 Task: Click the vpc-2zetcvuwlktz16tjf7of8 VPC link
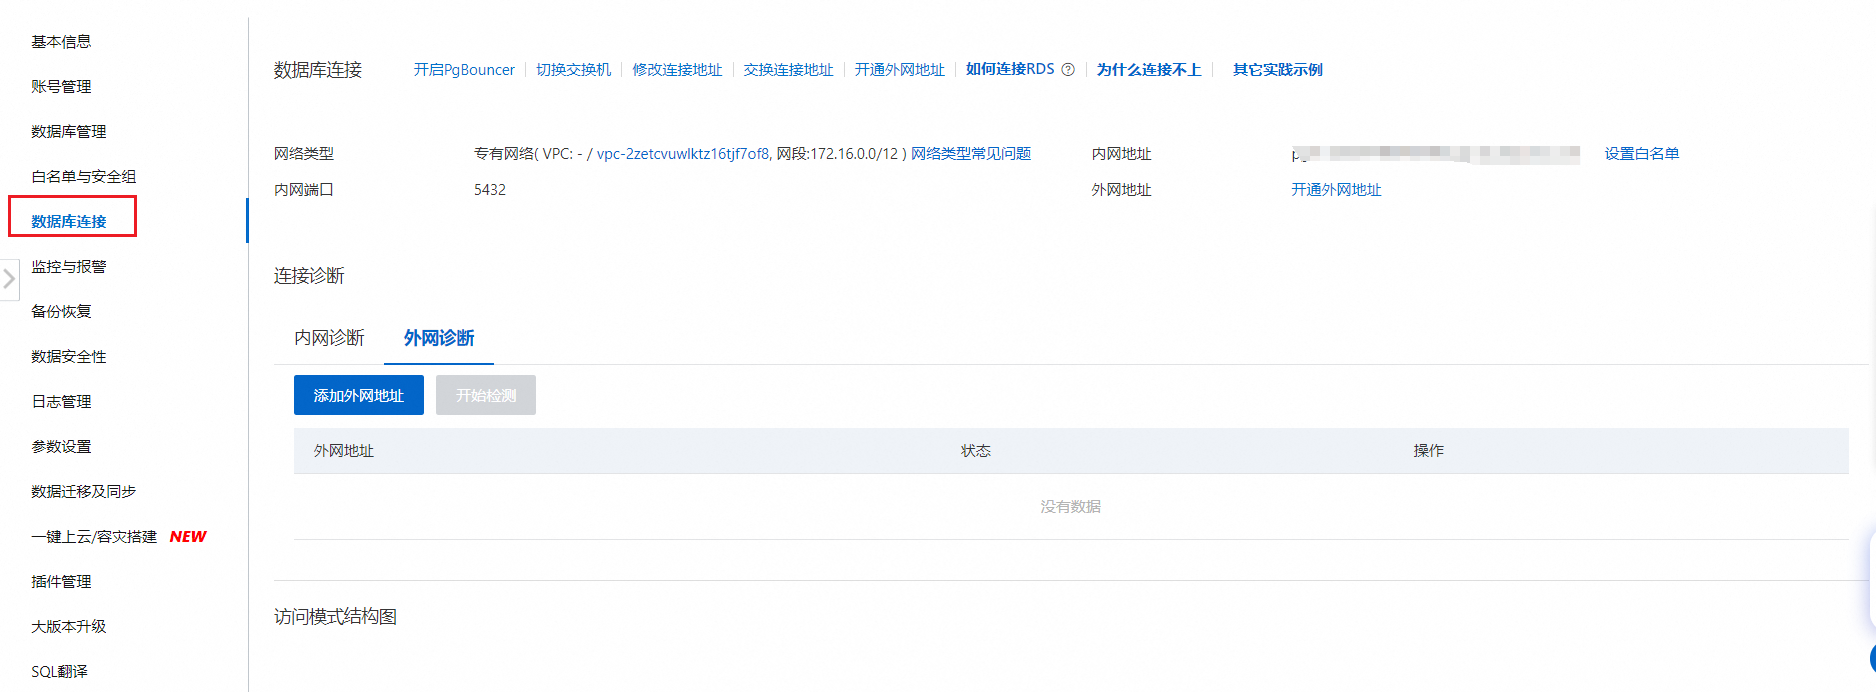(x=683, y=154)
